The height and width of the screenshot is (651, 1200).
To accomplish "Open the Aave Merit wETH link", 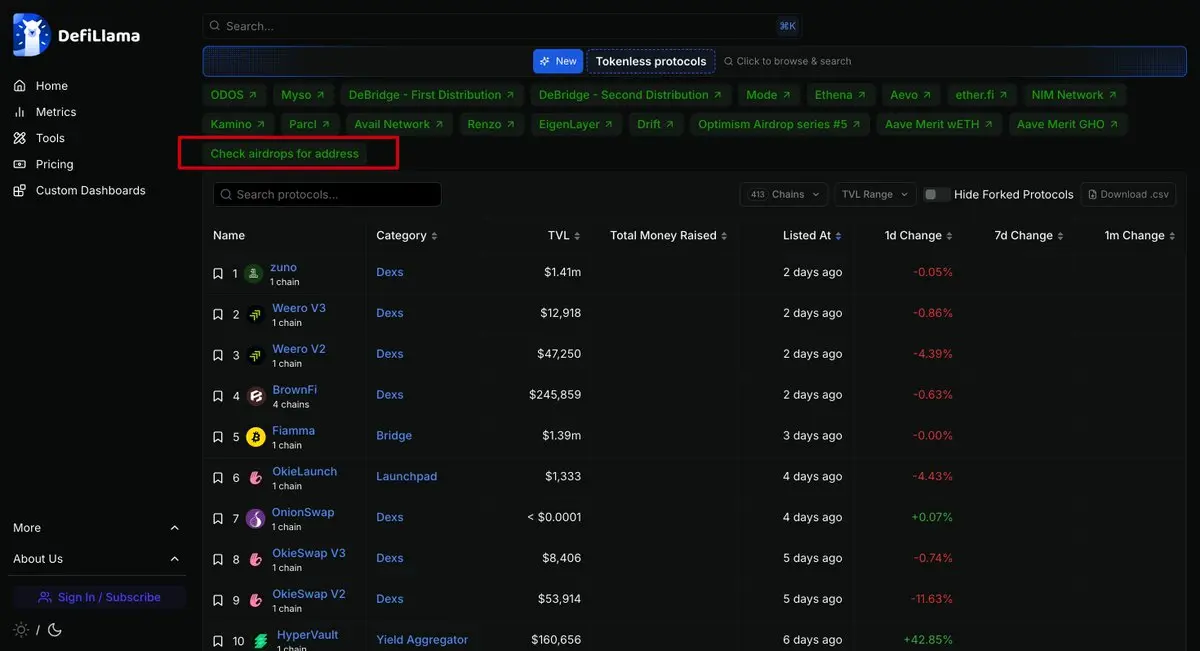I will click(939, 124).
